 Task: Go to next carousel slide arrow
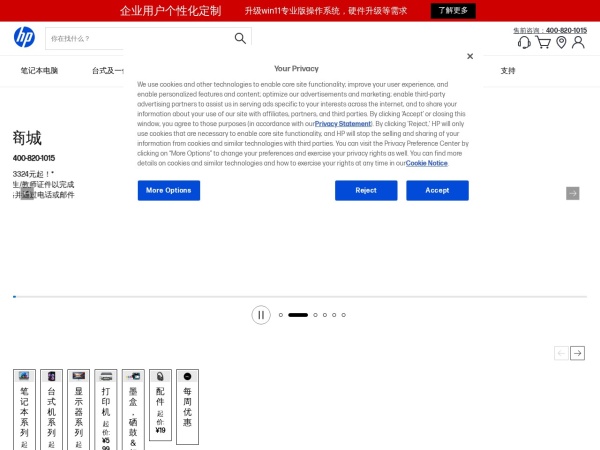tap(572, 193)
